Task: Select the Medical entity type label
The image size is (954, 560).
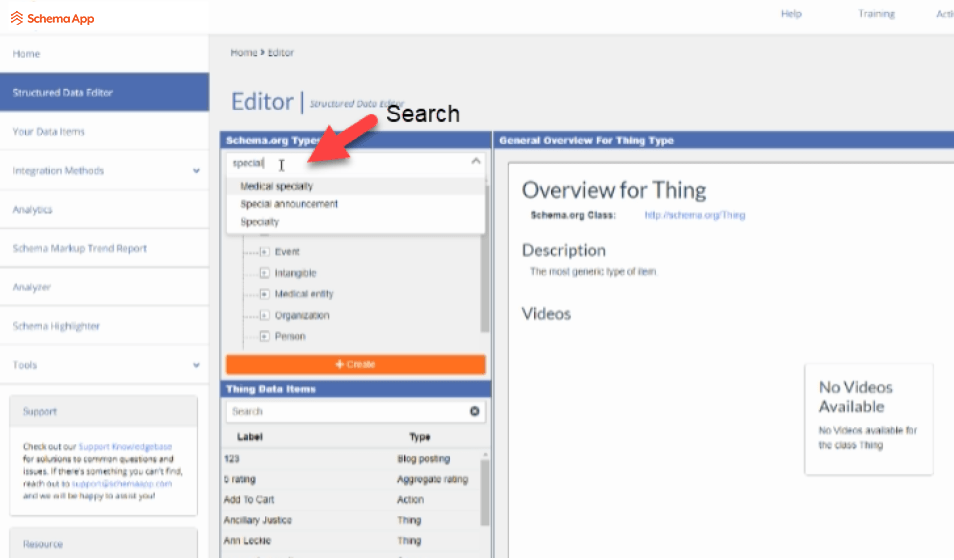Action: coord(304,294)
